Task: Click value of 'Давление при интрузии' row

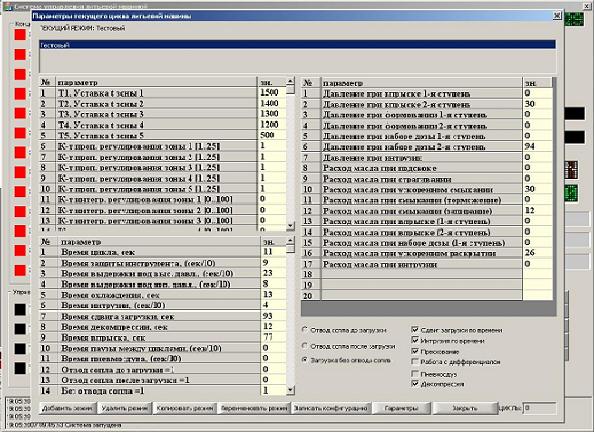Action: [538, 157]
